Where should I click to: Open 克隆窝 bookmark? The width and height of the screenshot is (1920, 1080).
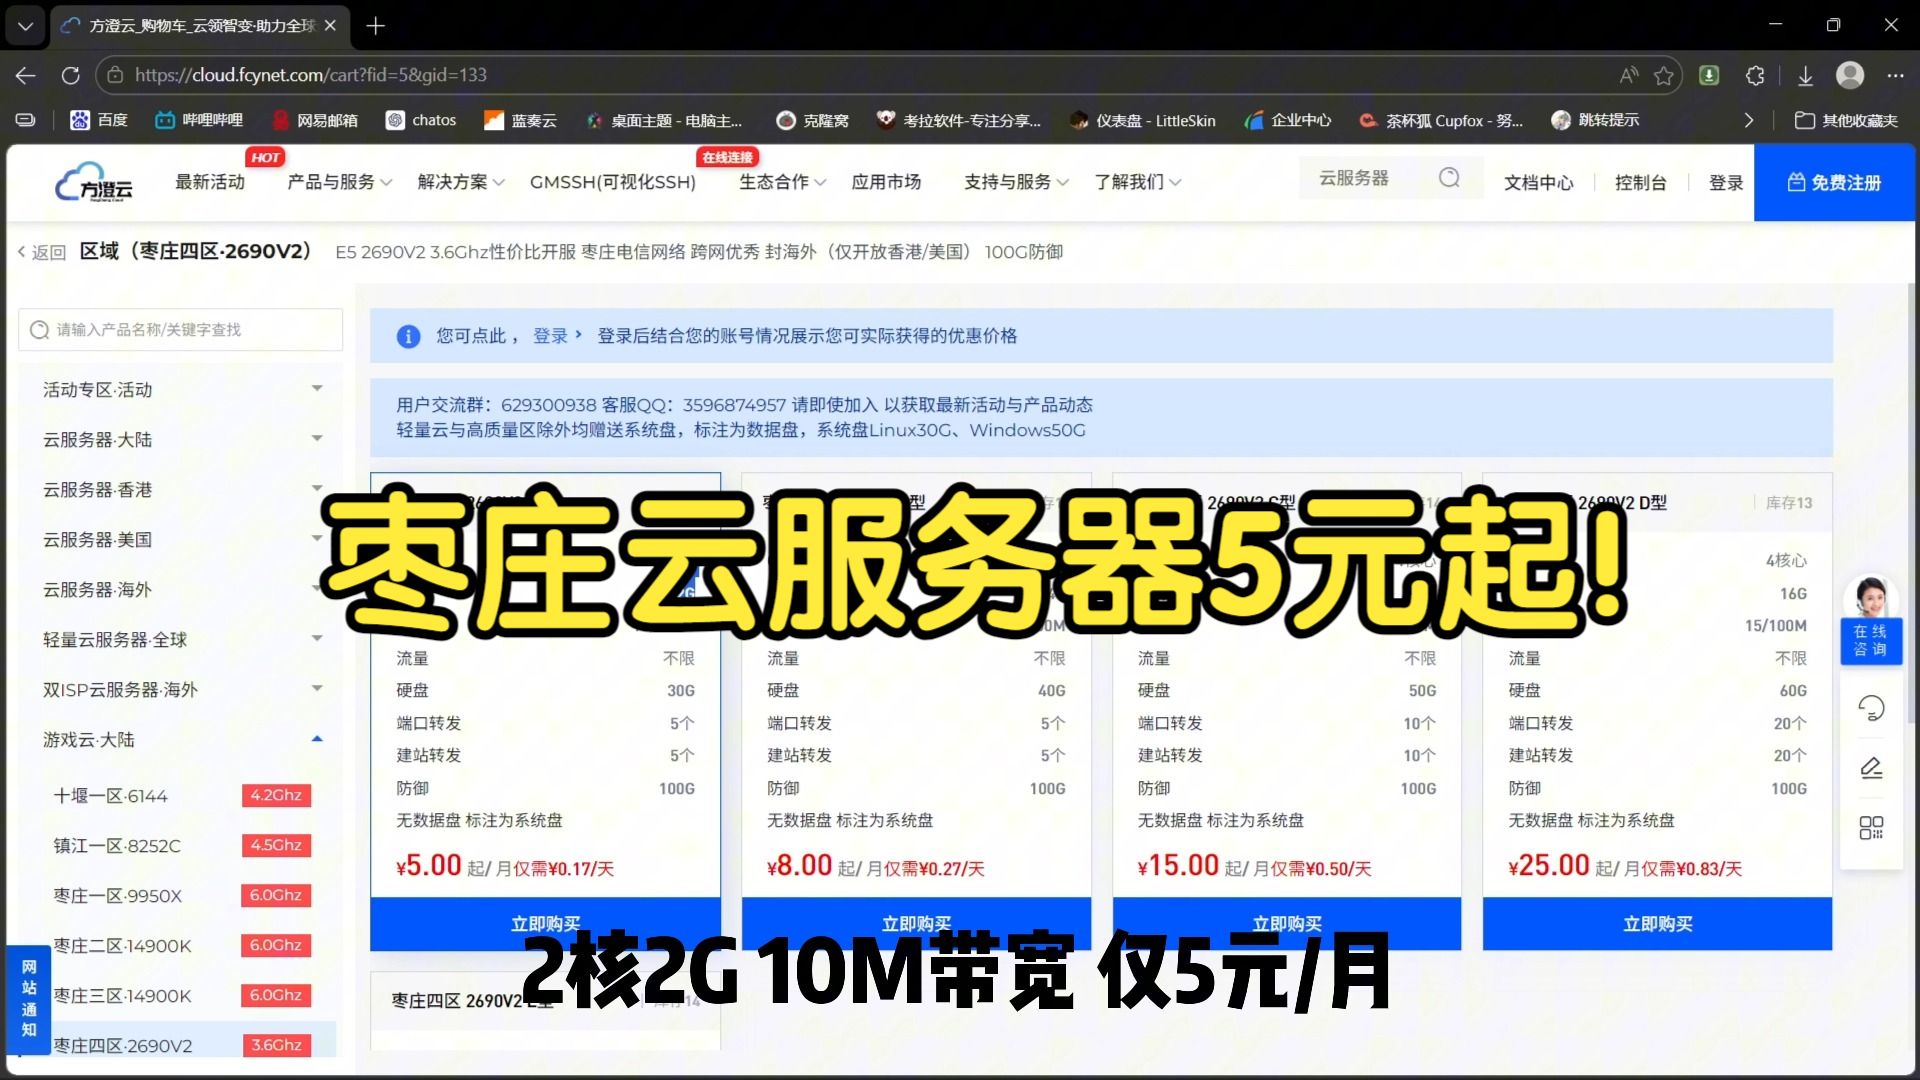pyautogui.click(x=812, y=120)
